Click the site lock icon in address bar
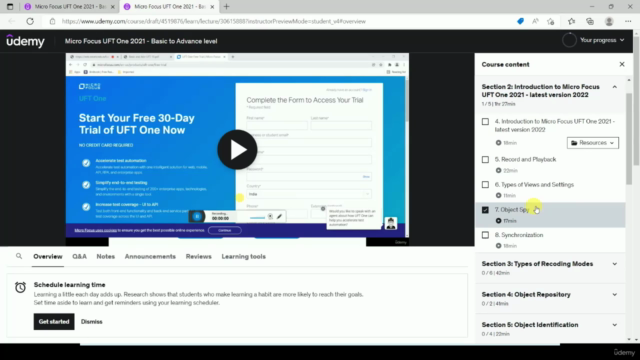640x360 pixels. (52, 21)
